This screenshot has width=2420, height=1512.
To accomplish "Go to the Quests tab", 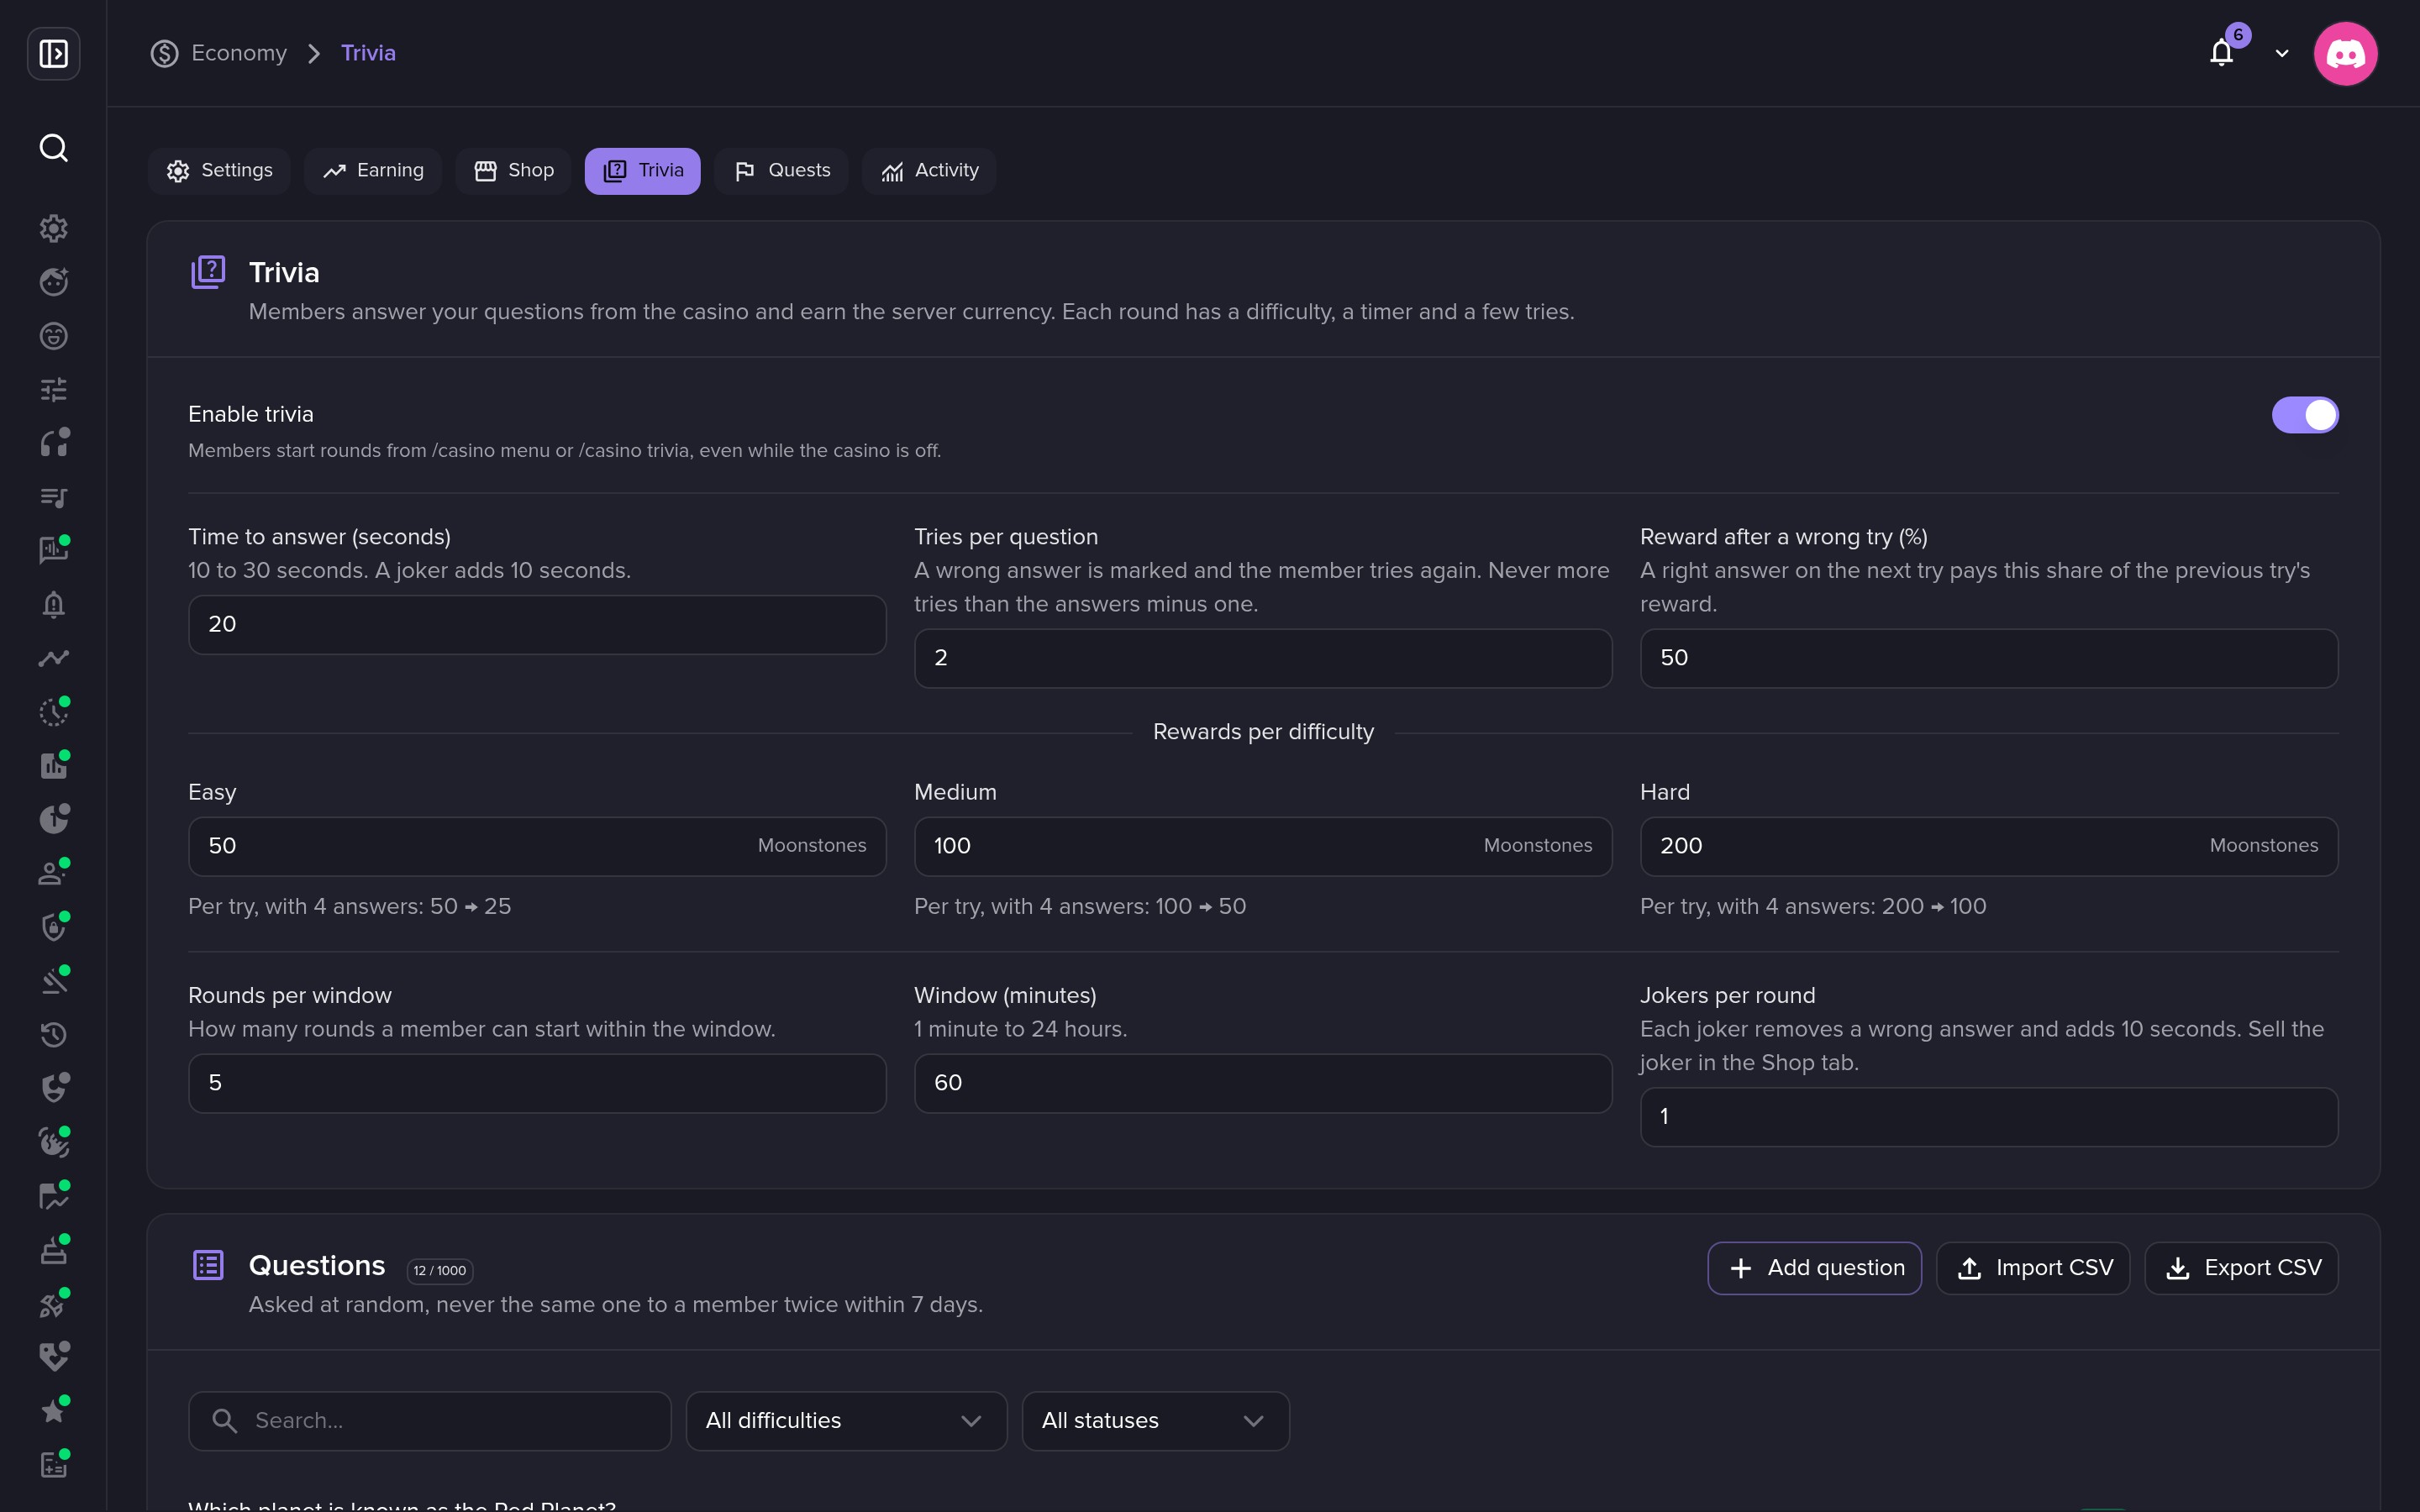I will (781, 171).
